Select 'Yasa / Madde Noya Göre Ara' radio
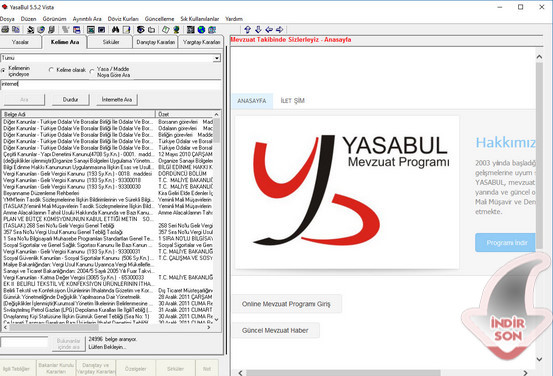Image resolution: width=553 pixels, height=376 pixels. 92,71
